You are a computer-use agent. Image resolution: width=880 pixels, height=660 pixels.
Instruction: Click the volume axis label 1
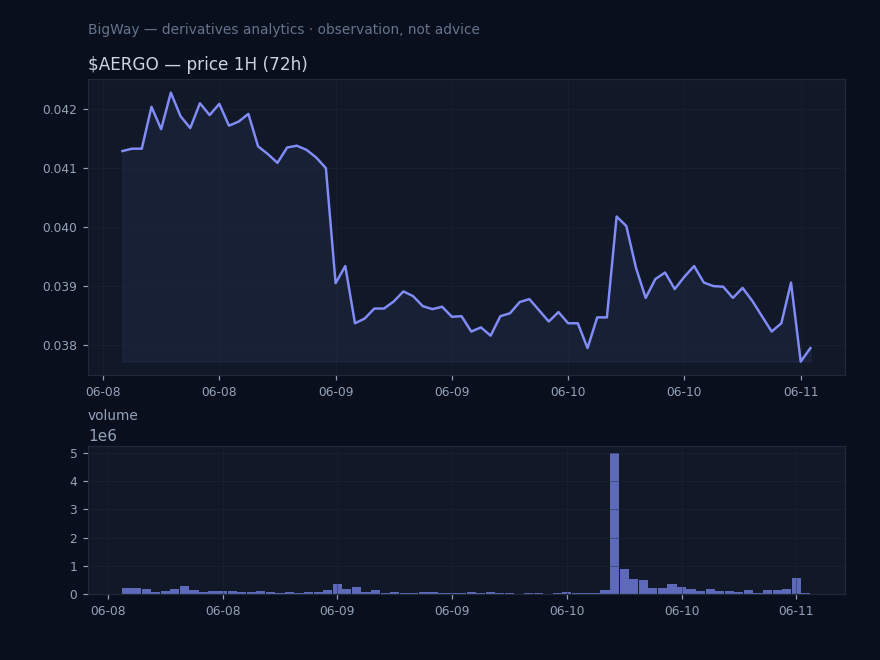pyautogui.click(x=74, y=566)
